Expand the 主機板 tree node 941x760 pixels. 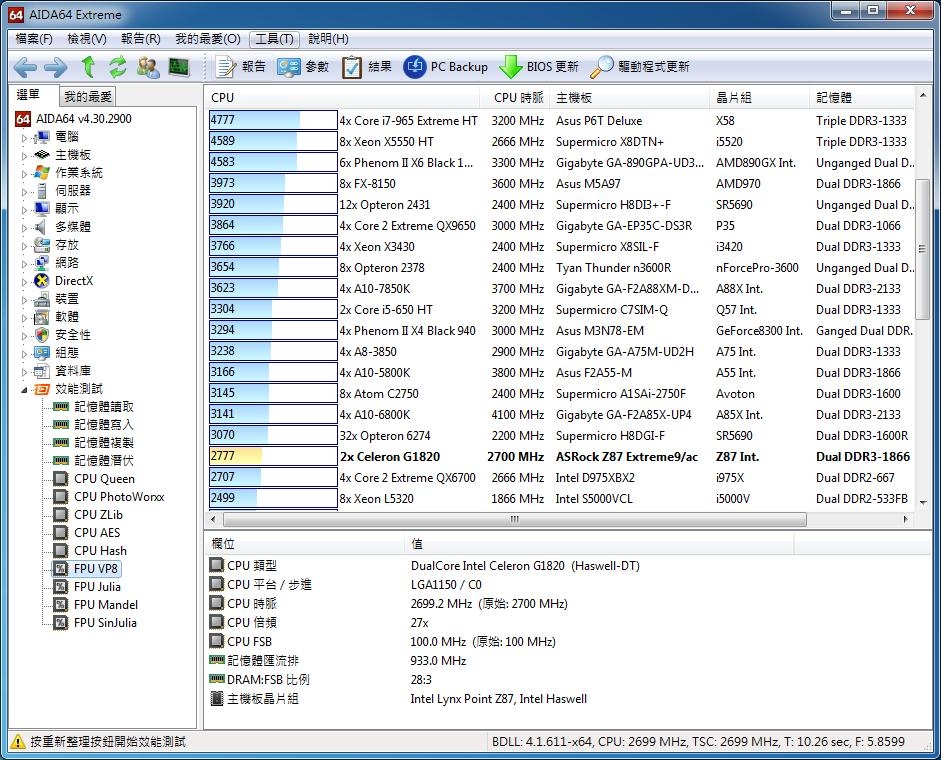click(24, 155)
